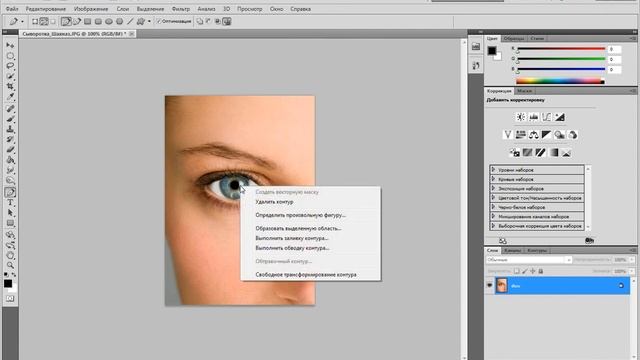Click the Color Balance scales icon
This screenshot has width=640, height=360.
tap(533, 135)
